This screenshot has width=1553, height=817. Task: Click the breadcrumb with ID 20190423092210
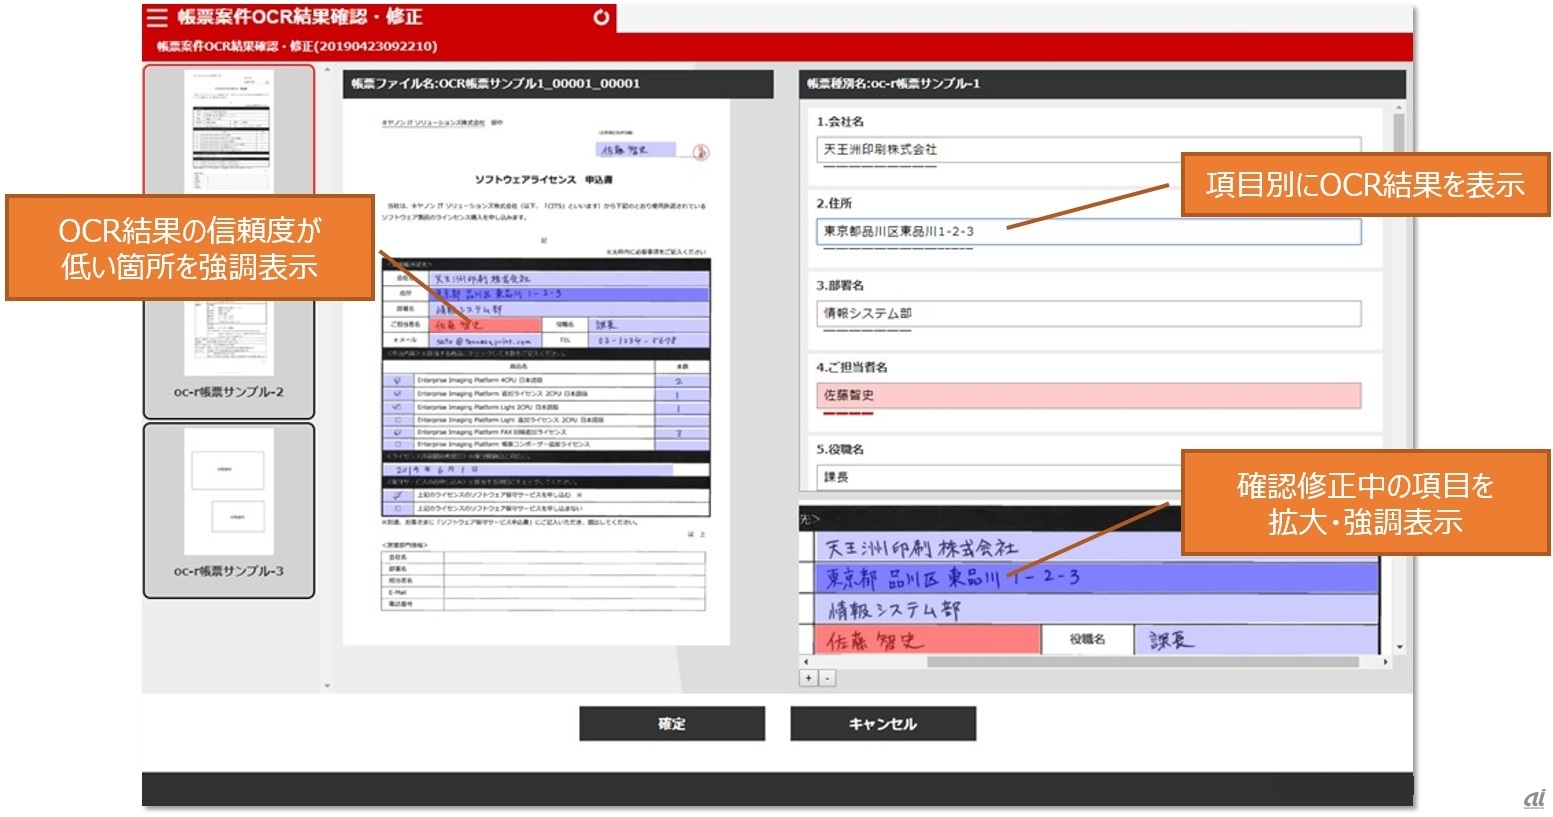click(297, 46)
